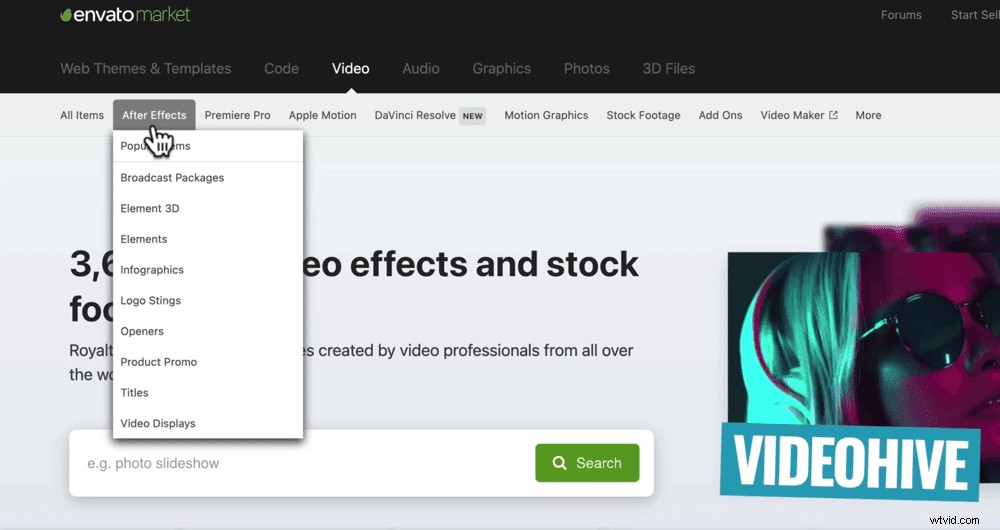Open the Motion Graphics subcategory
1000x530 pixels.
[546, 115]
